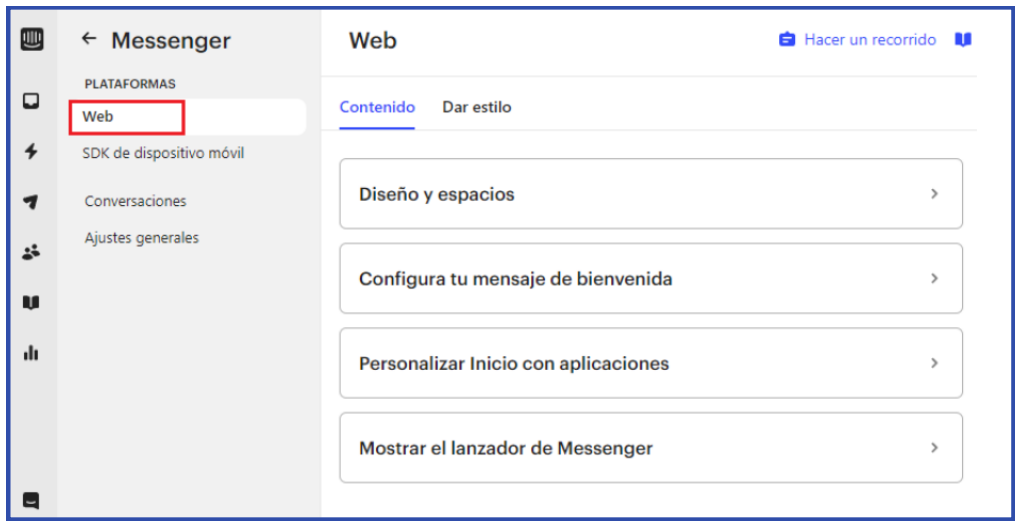Click the Hacer un recorrido link

(x=869, y=40)
